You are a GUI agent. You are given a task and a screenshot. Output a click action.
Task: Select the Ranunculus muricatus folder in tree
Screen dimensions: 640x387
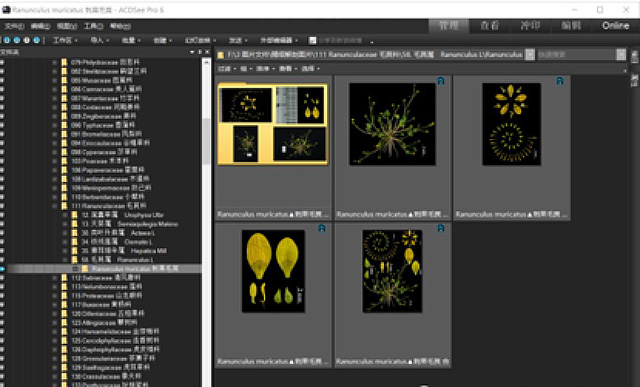135,269
